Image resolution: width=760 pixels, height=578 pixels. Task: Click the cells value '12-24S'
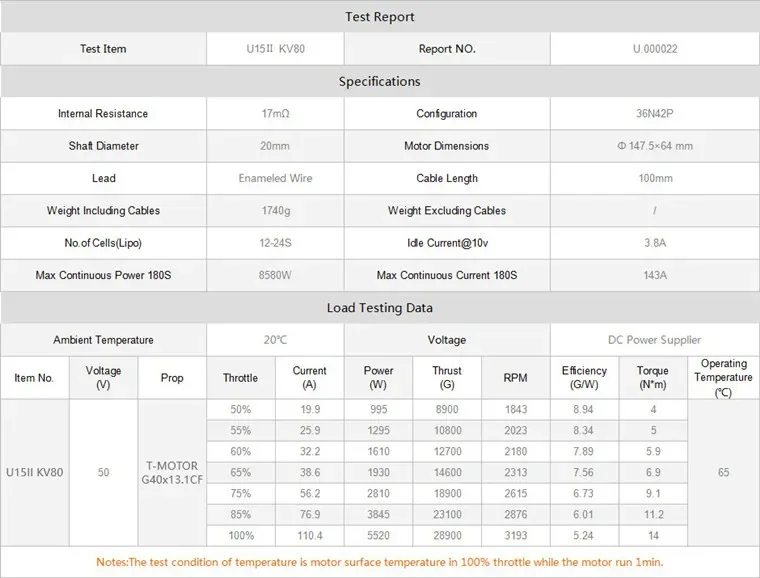pyautogui.click(x=275, y=243)
